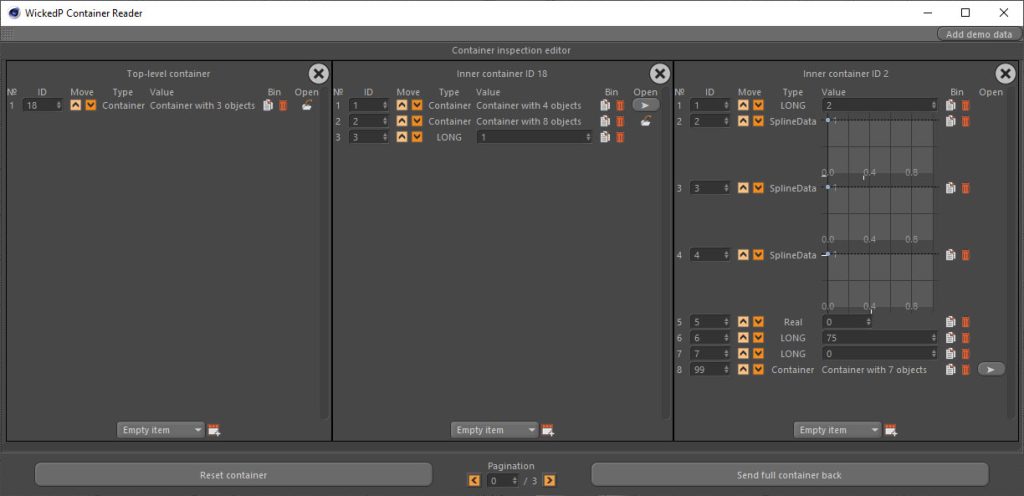Delete item ID 18 in top-level container
1024x496 pixels.
tap(283, 106)
